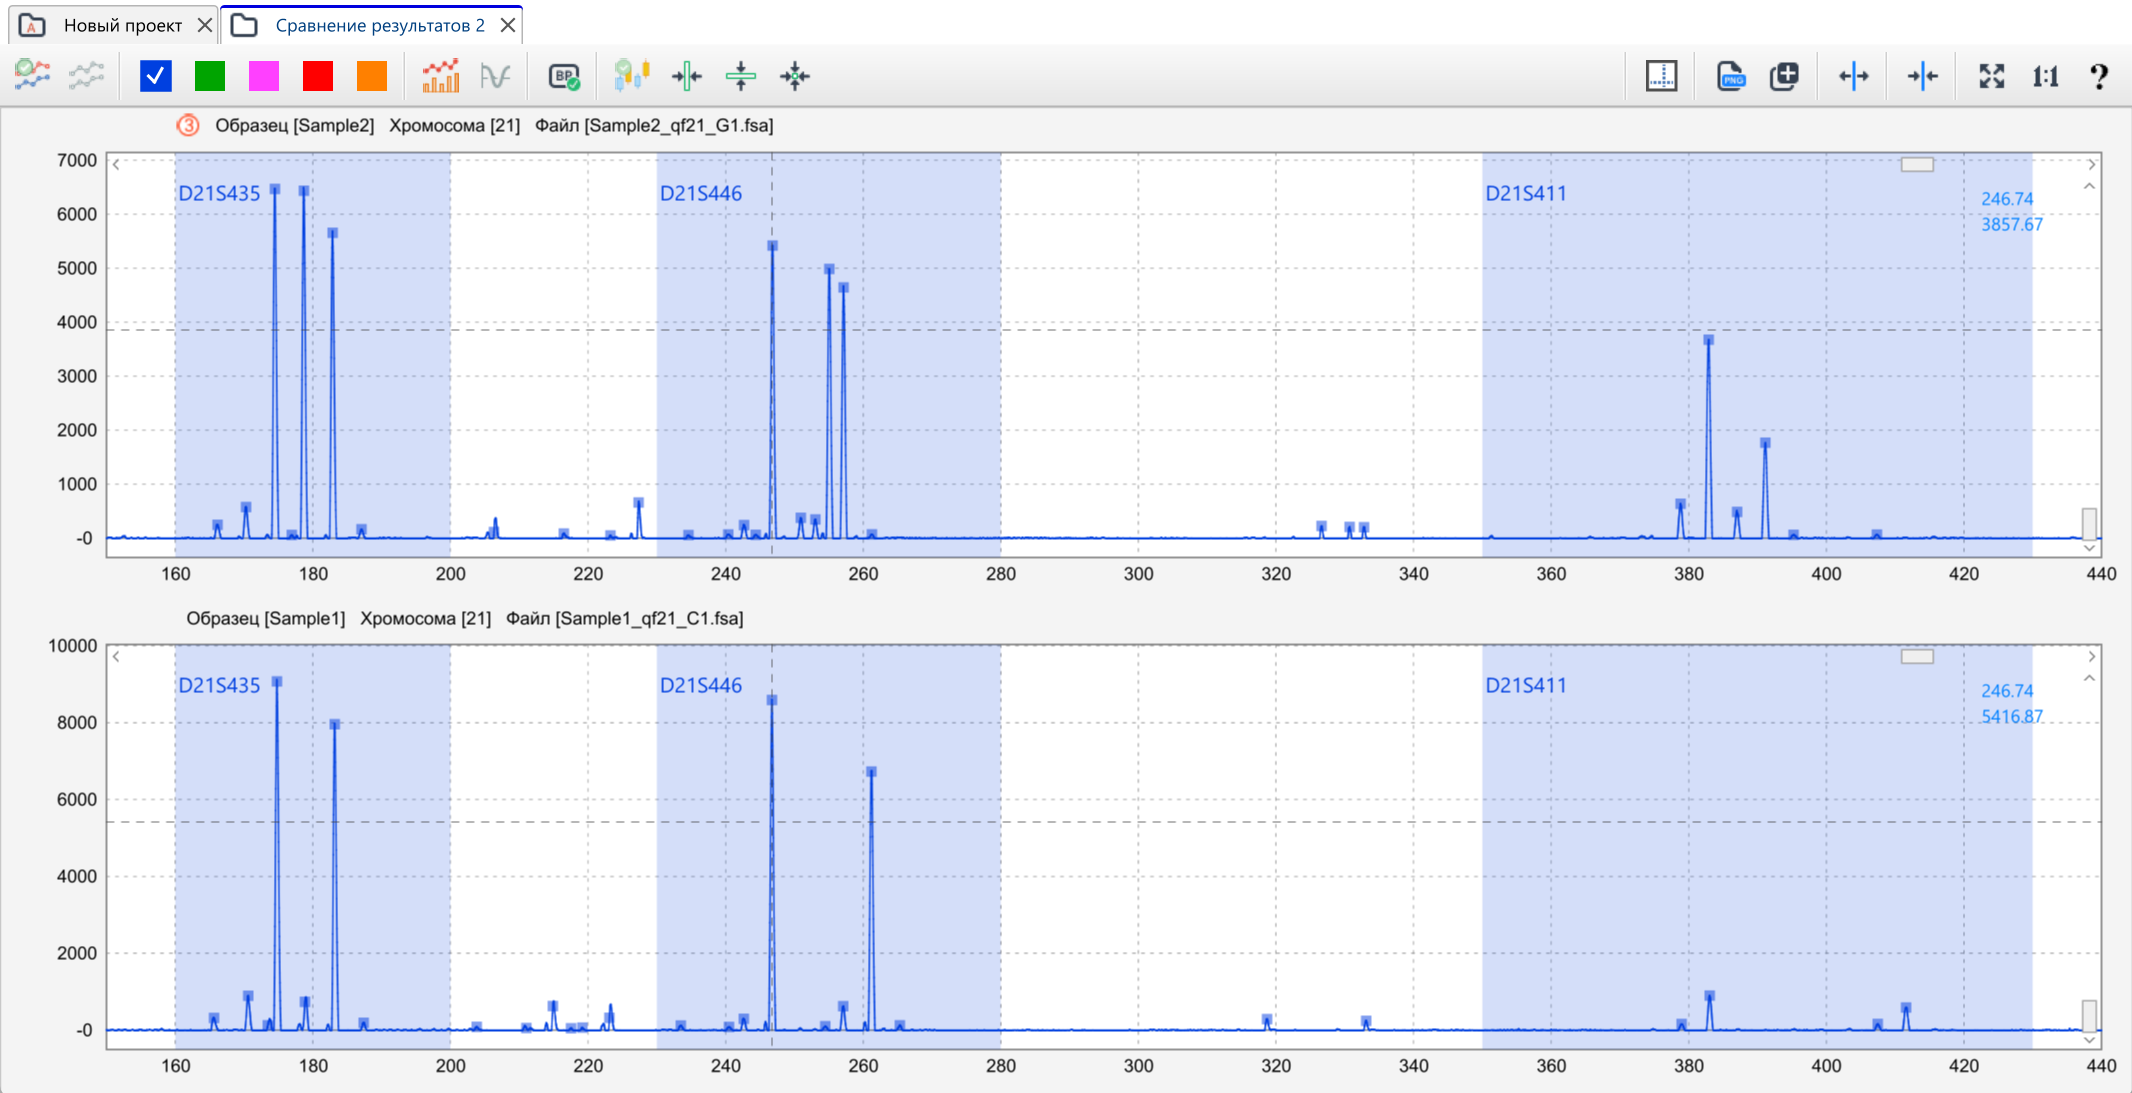Click the D21S446 marker label in top chart
The height and width of the screenshot is (1093, 2132).
[x=700, y=193]
